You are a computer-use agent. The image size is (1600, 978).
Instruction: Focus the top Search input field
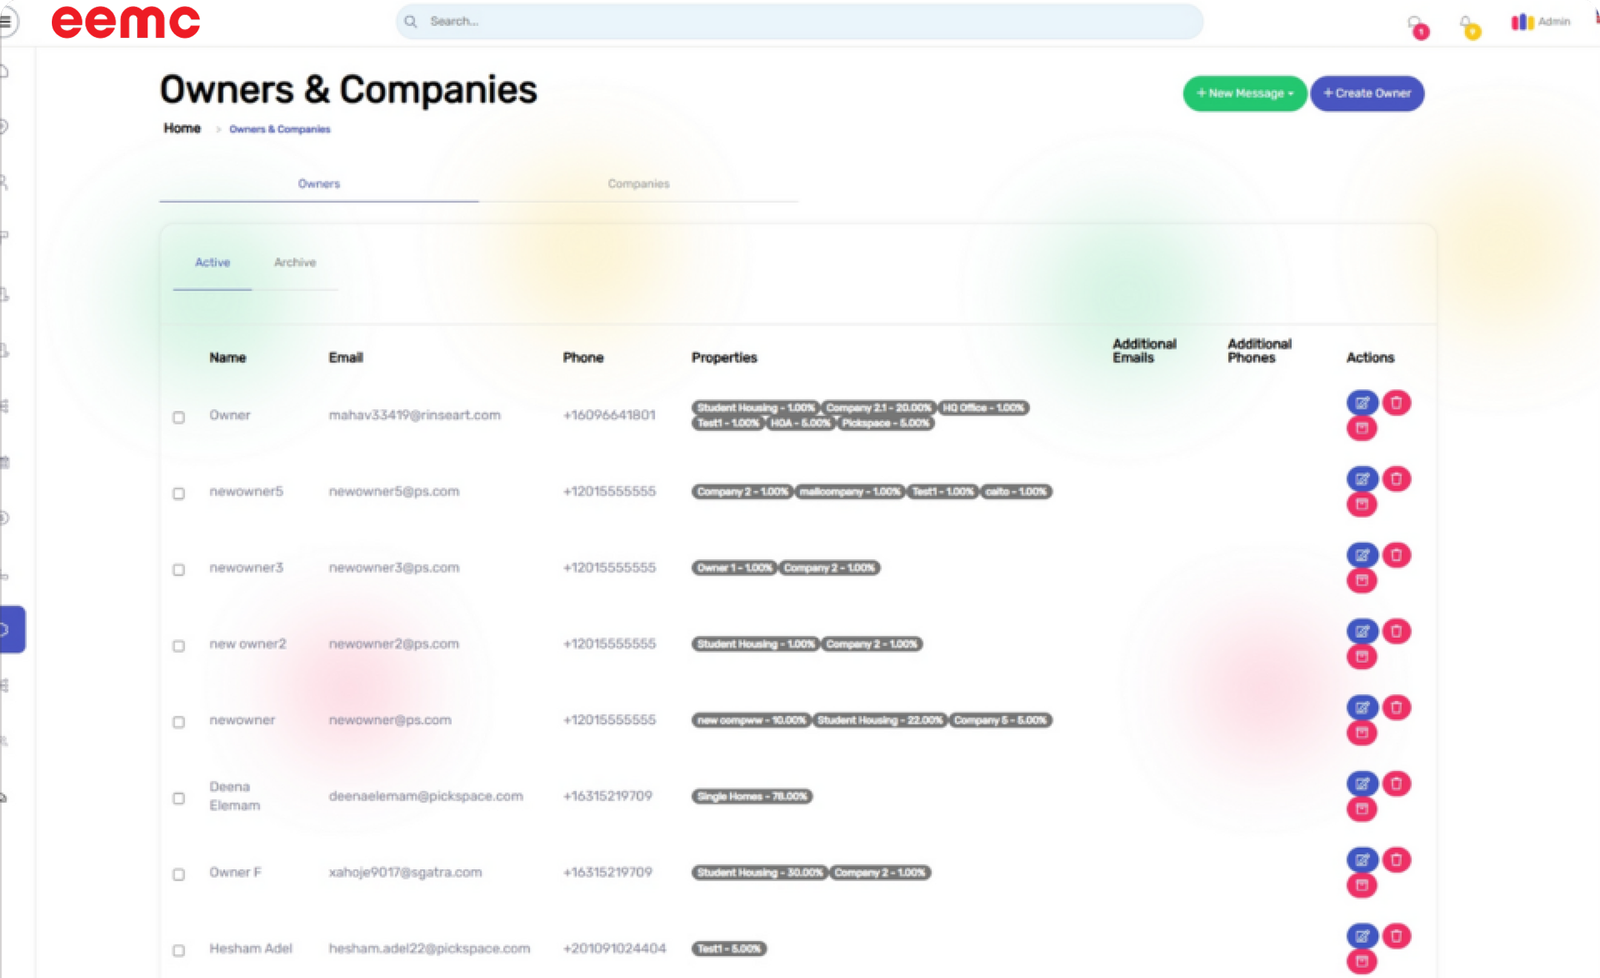(x=800, y=21)
